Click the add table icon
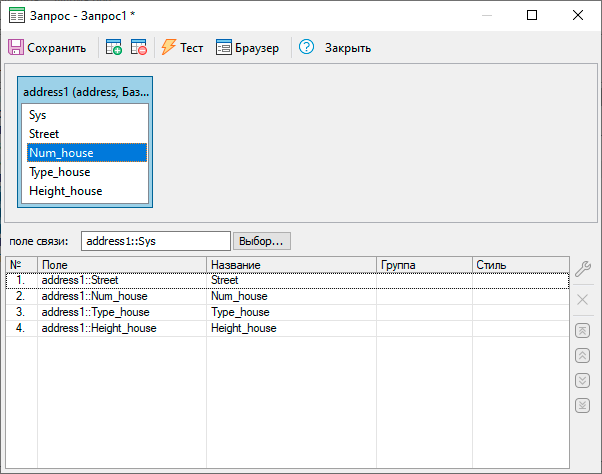Screen dimensions: 602x474 coord(114,47)
